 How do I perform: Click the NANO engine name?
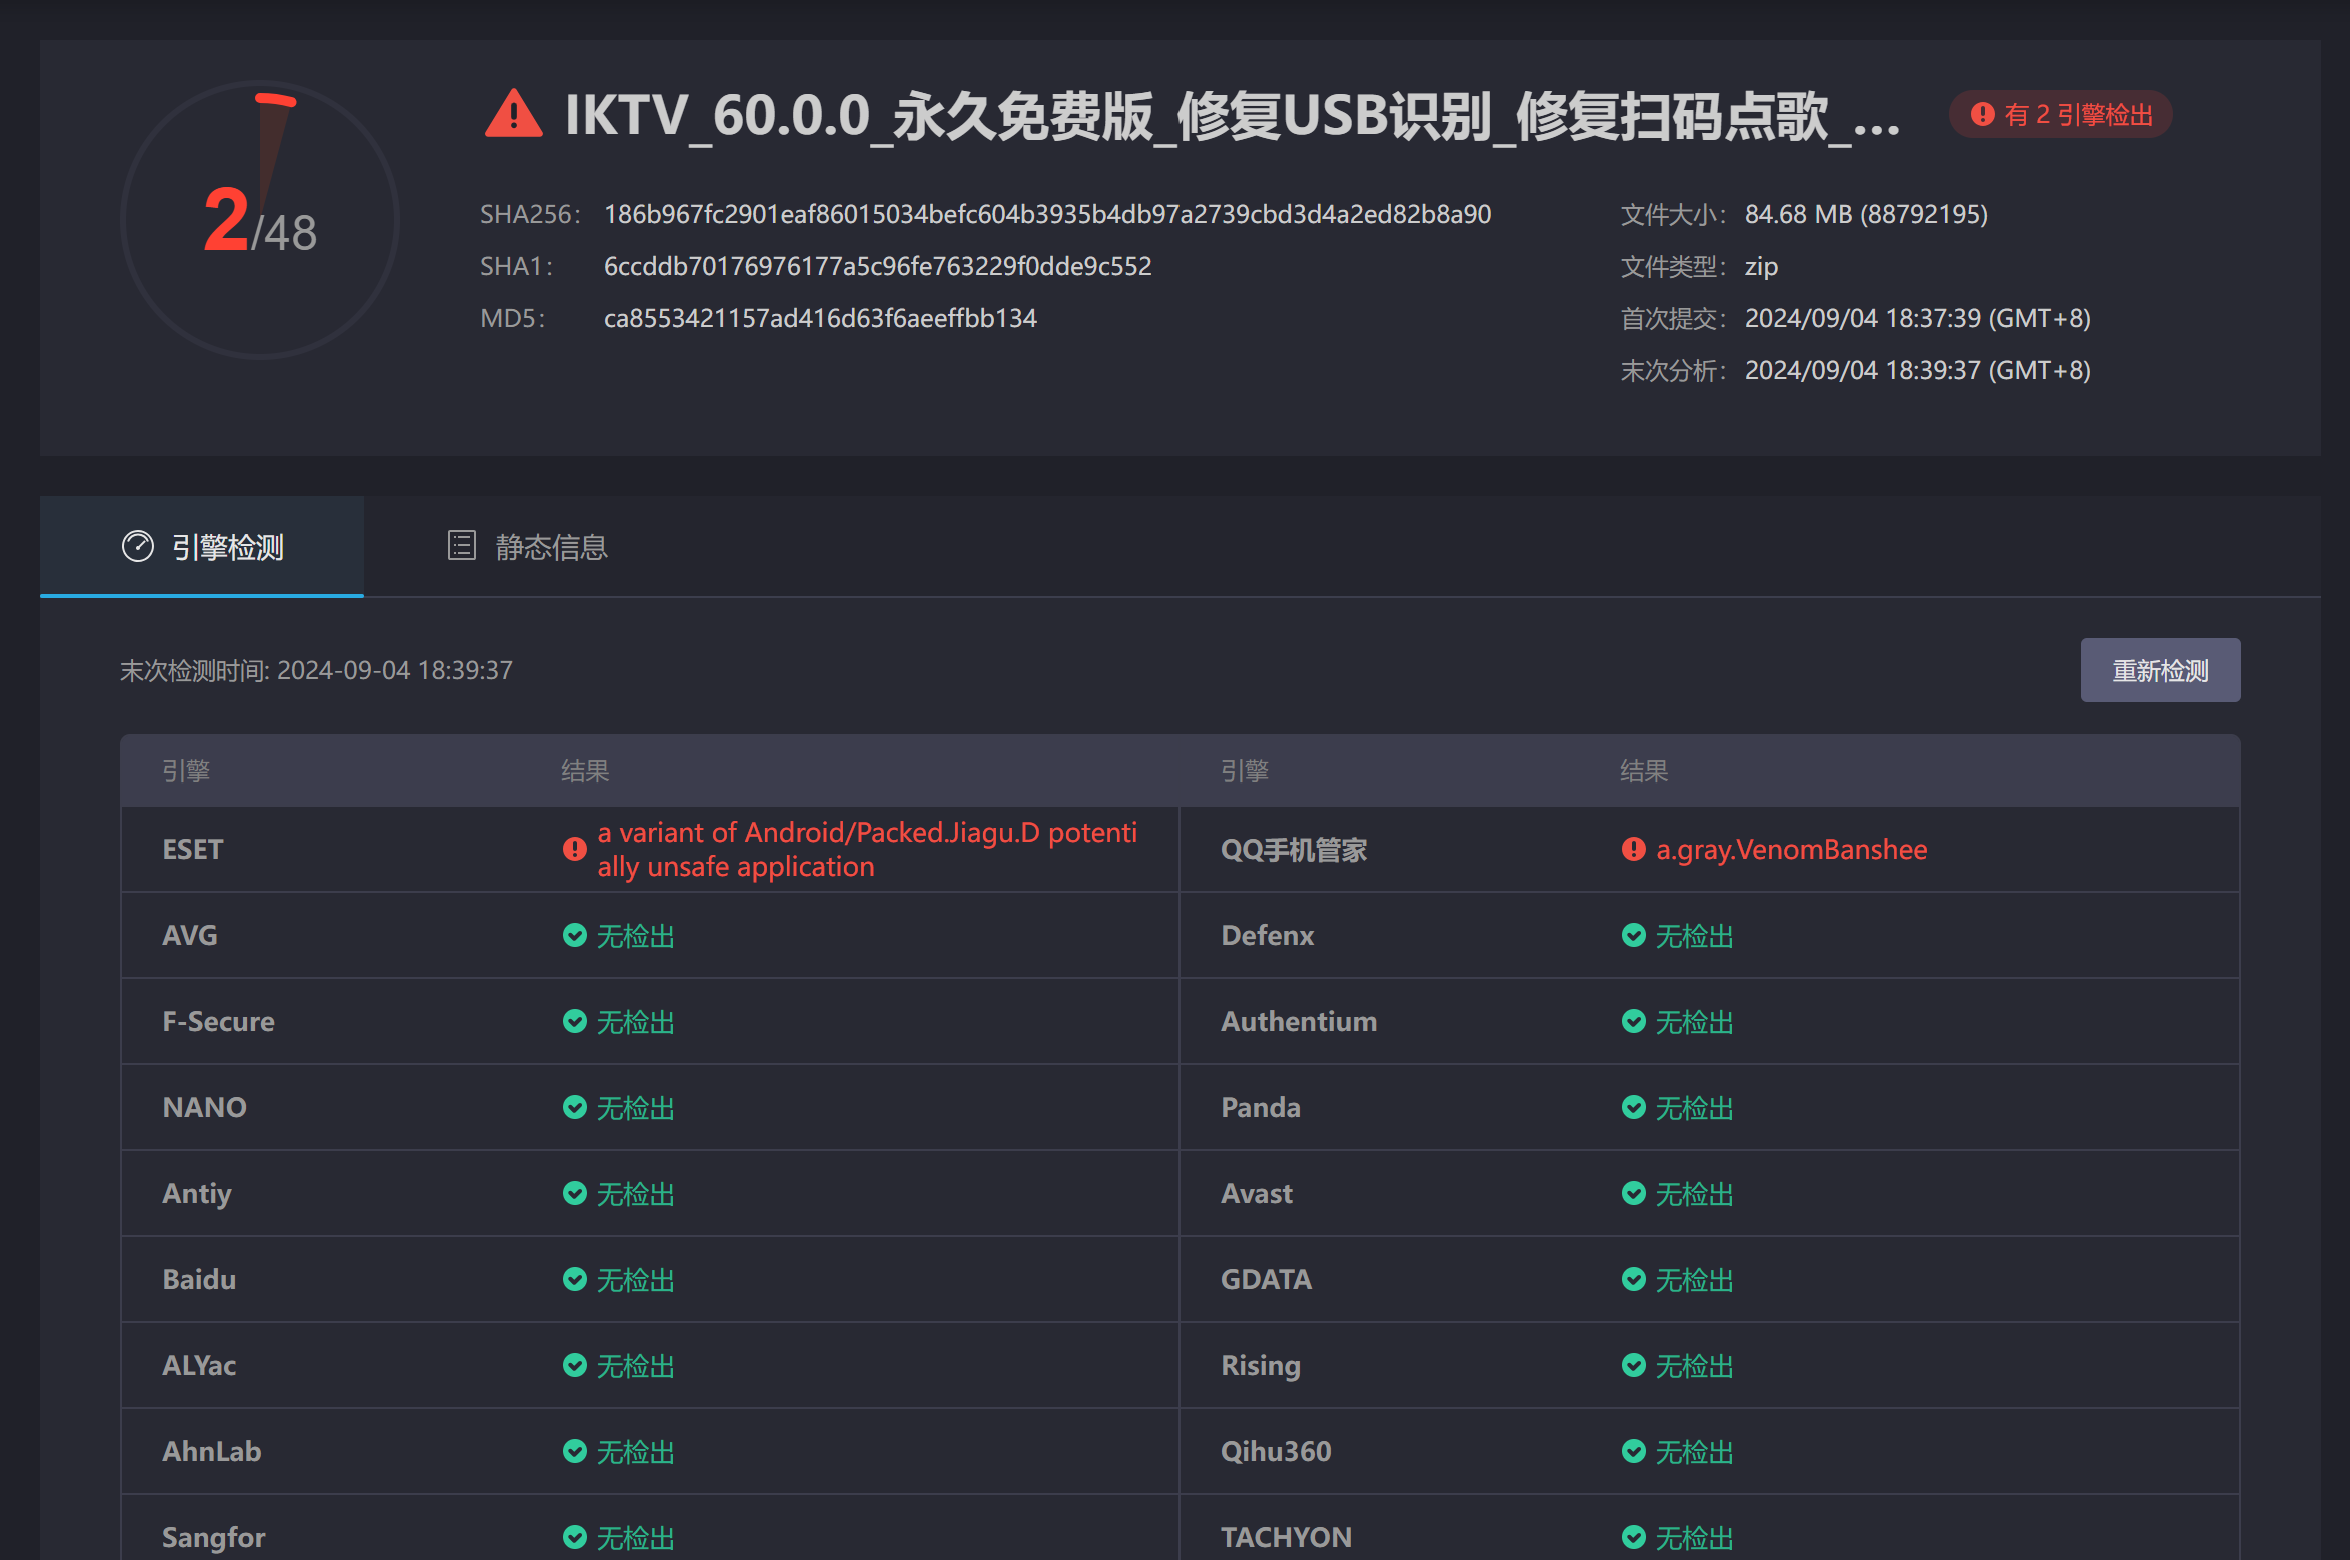click(204, 1107)
